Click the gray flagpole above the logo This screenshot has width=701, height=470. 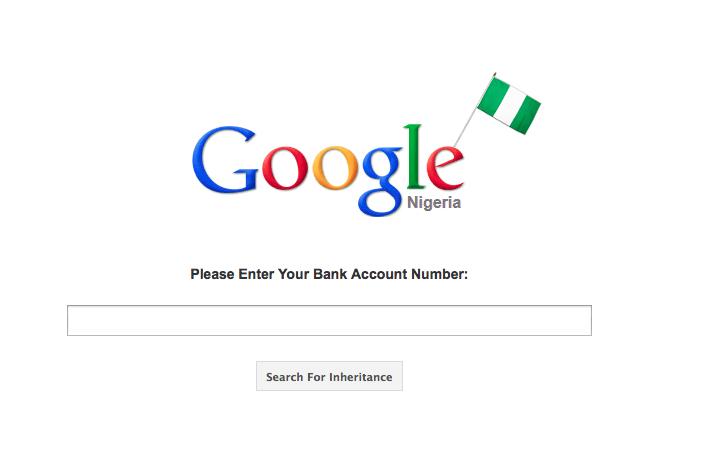[474, 110]
